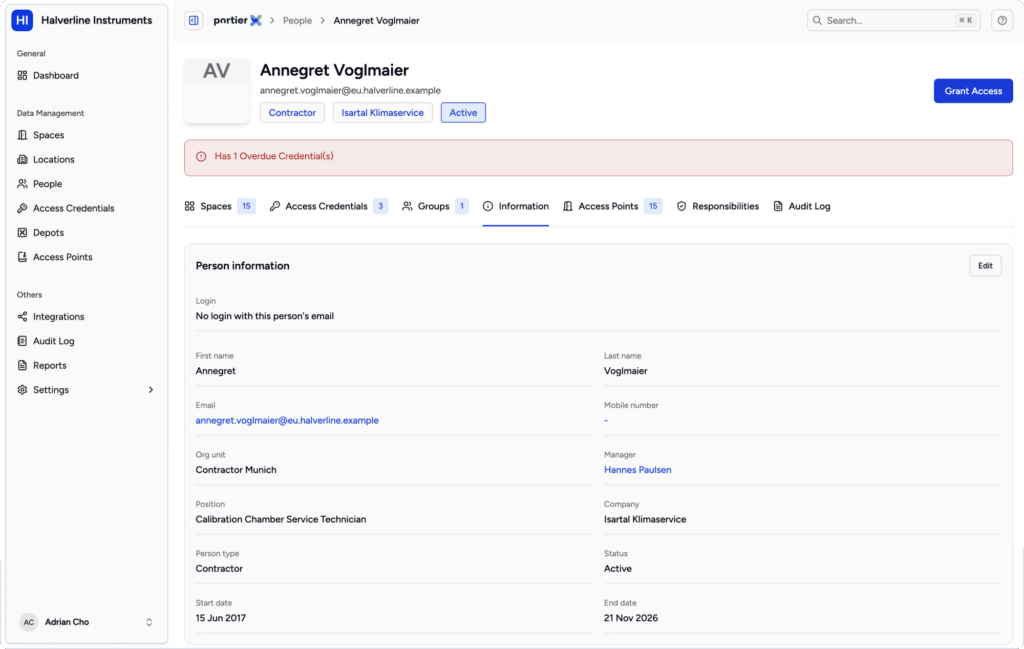Click the mobile number dash value
The height and width of the screenshot is (649, 1024).
[x=606, y=420]
